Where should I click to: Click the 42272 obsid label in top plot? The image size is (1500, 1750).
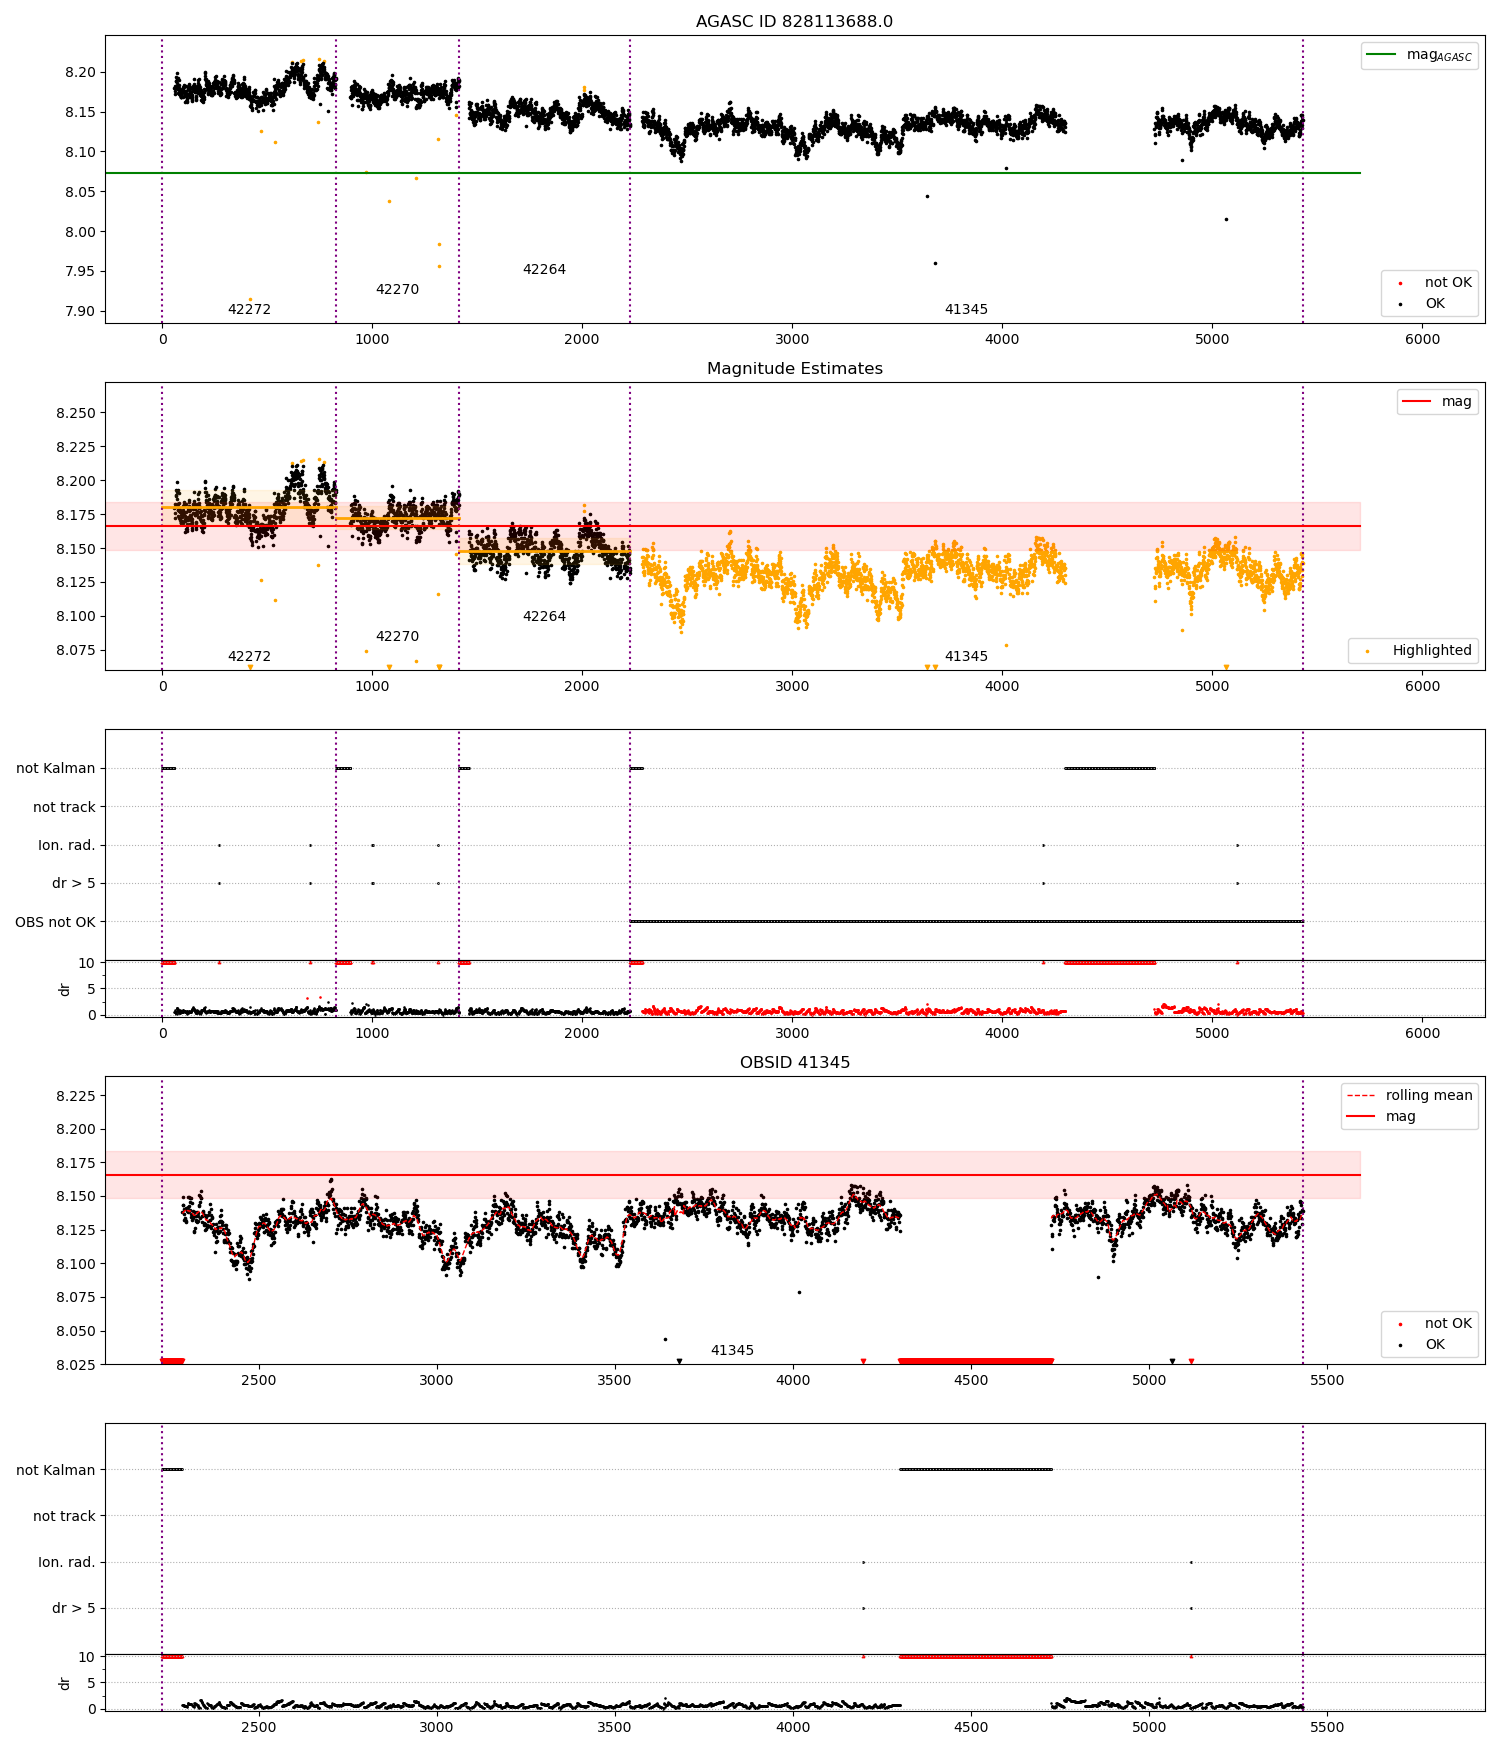249,309
